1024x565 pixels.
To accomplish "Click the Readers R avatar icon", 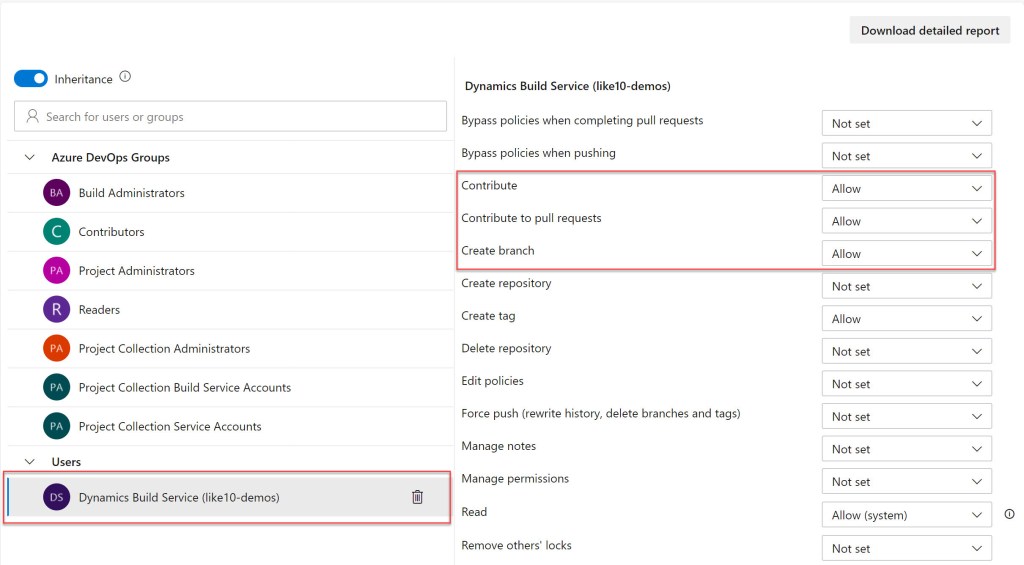I will 57,310.
